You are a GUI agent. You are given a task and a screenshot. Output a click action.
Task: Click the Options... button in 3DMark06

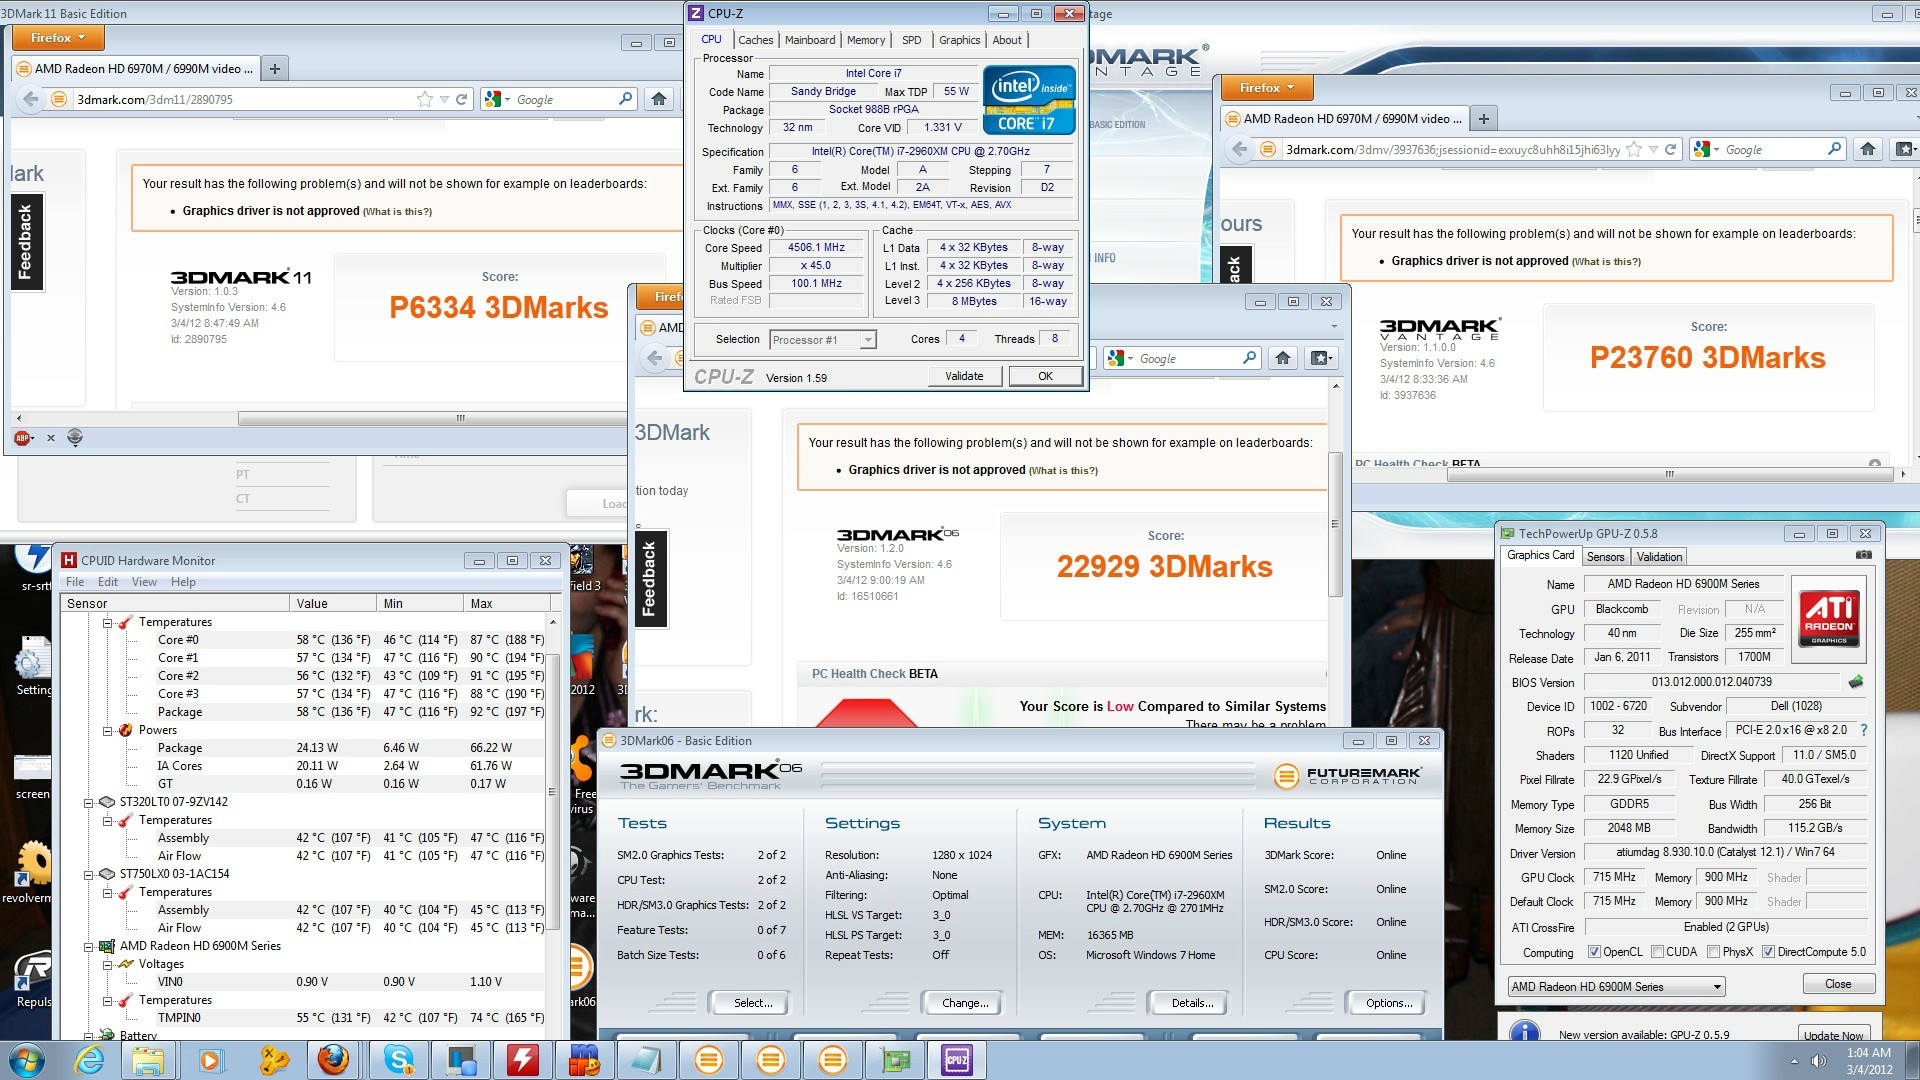tap(1389, 1003)
